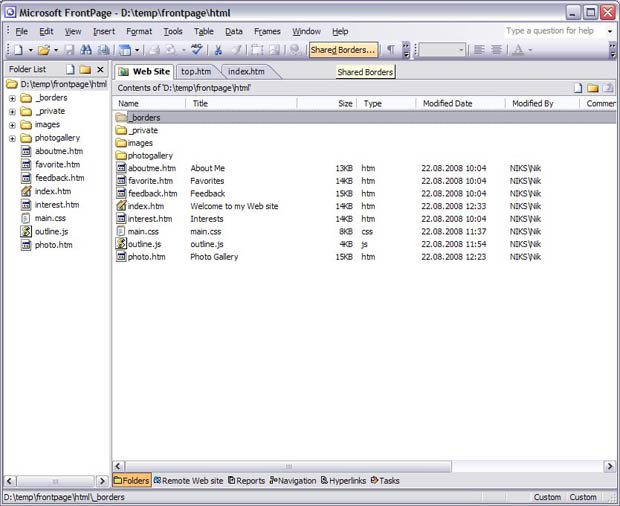Open the Standard toolbar options chevron
This screenshot has width=620, height=506.
[x=406, y=50]
